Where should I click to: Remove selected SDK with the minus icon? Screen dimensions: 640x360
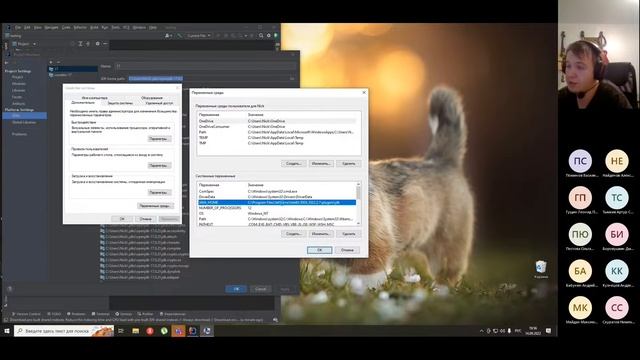(x=58, y=62)
